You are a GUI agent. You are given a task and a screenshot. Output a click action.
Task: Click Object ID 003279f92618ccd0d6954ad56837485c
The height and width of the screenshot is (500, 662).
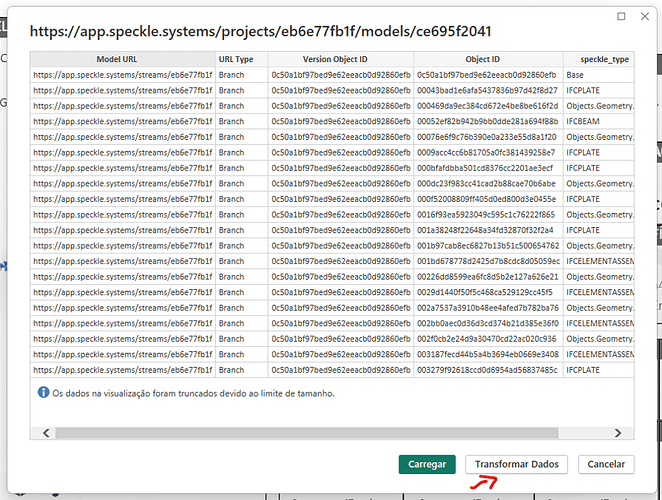488,370
